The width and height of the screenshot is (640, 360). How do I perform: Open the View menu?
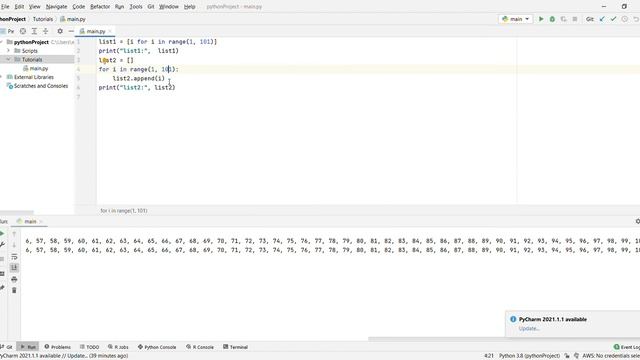pos(35,7)
